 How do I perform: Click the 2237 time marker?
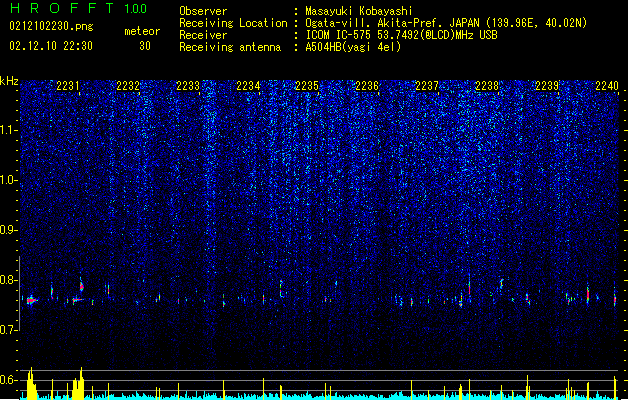click(x=427, y=86)
